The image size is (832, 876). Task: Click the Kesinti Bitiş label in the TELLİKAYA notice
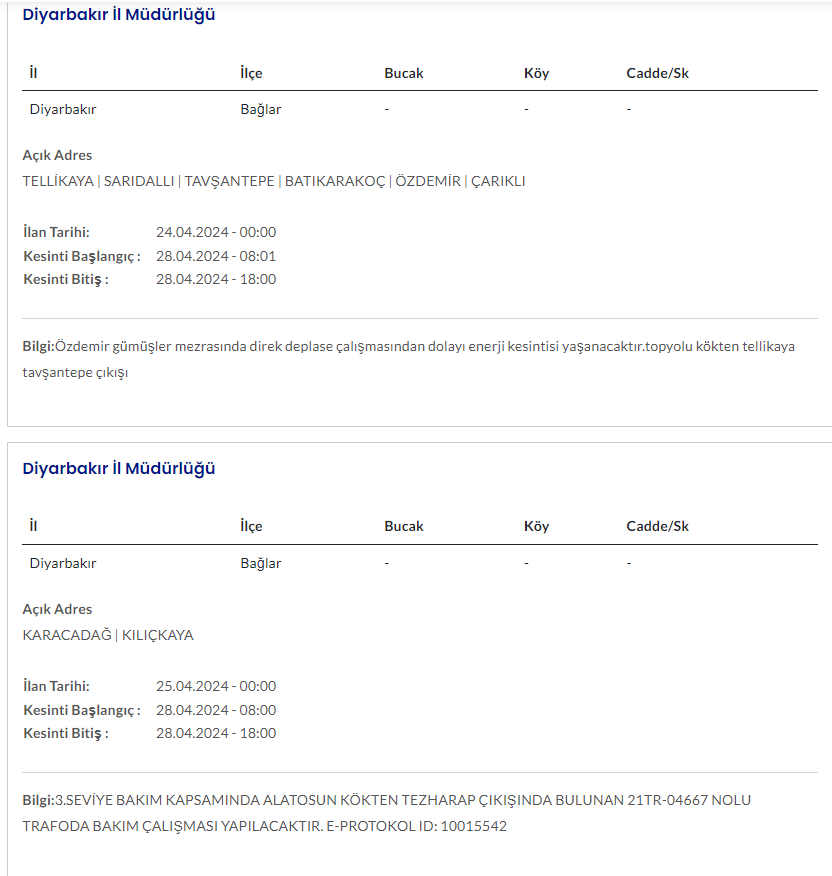click(x=66, y=279)
